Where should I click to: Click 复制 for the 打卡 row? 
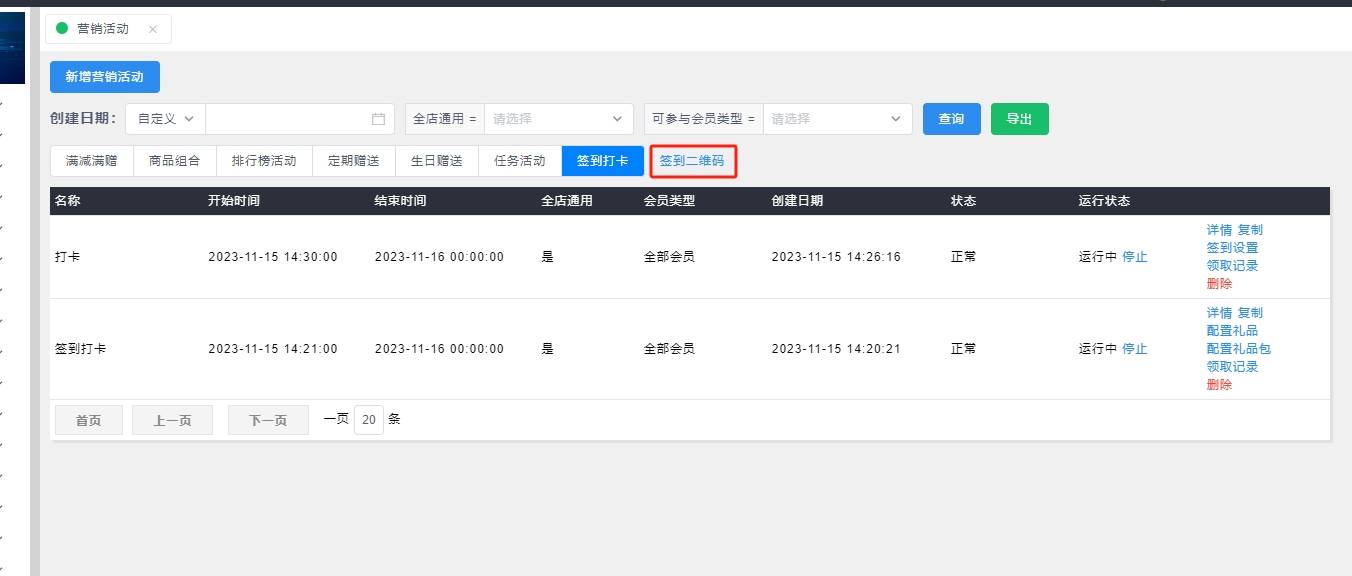(1250, 230)
